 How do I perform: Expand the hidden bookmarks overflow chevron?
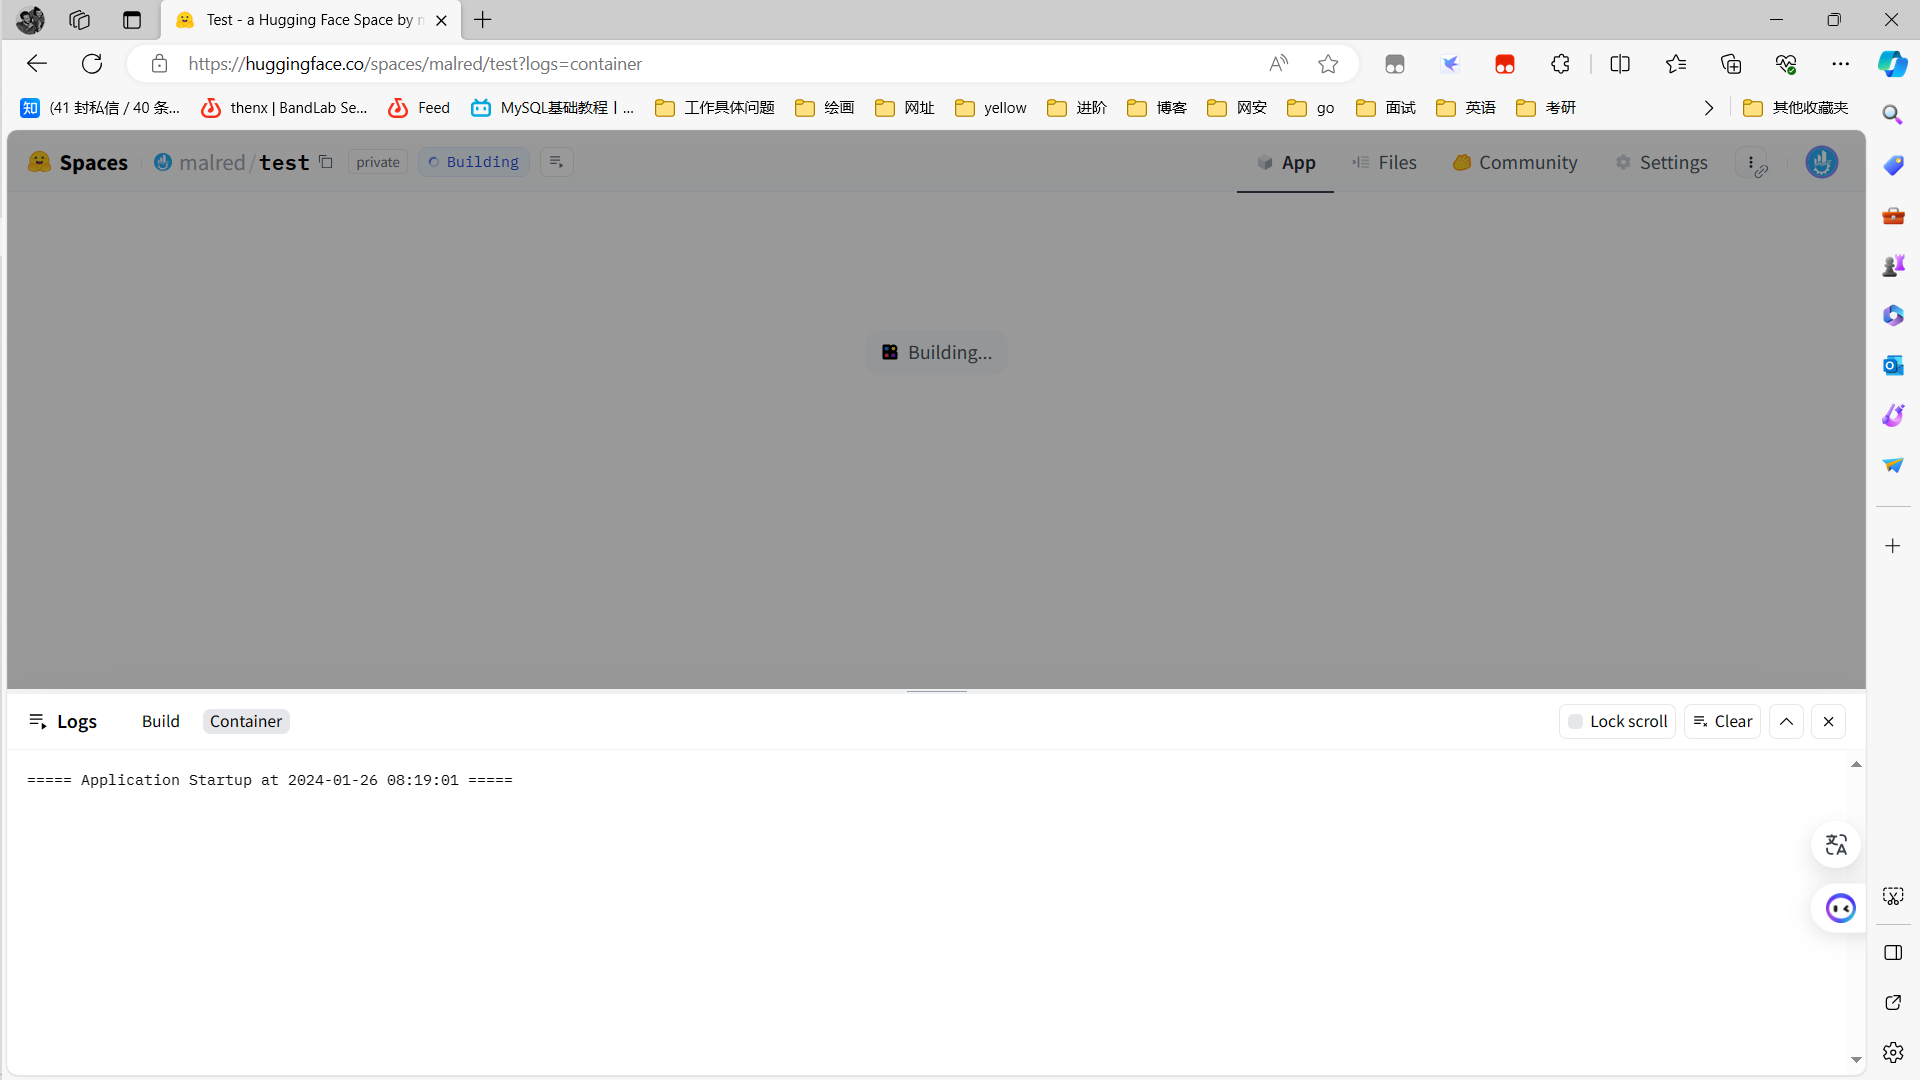(x=1709, y=108)
